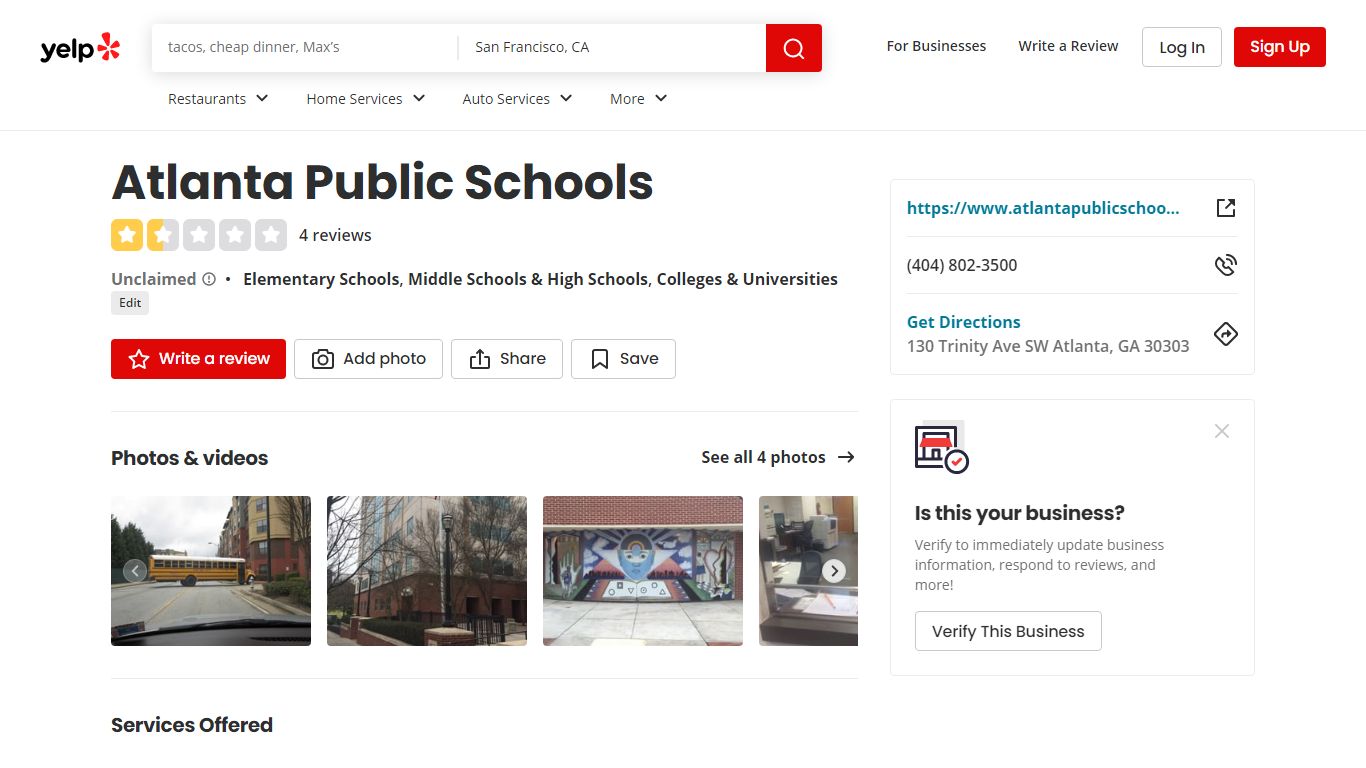The image size is (1366, 768).
Task: Click the red search magnifier button
Action: pos(794,48)
